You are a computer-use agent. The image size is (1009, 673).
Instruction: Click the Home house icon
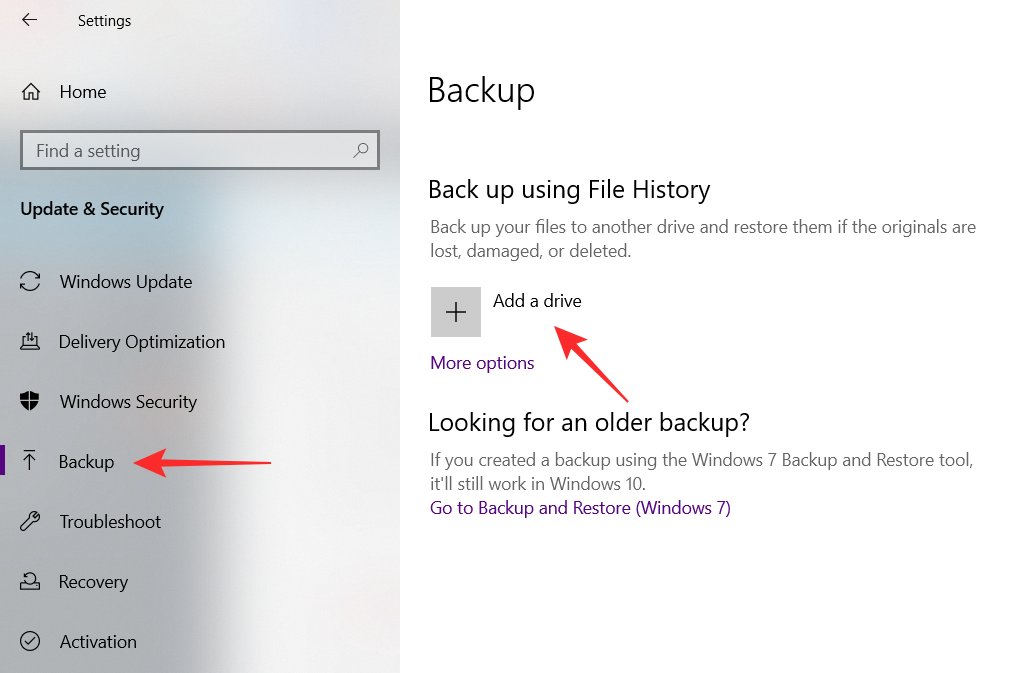31,92
